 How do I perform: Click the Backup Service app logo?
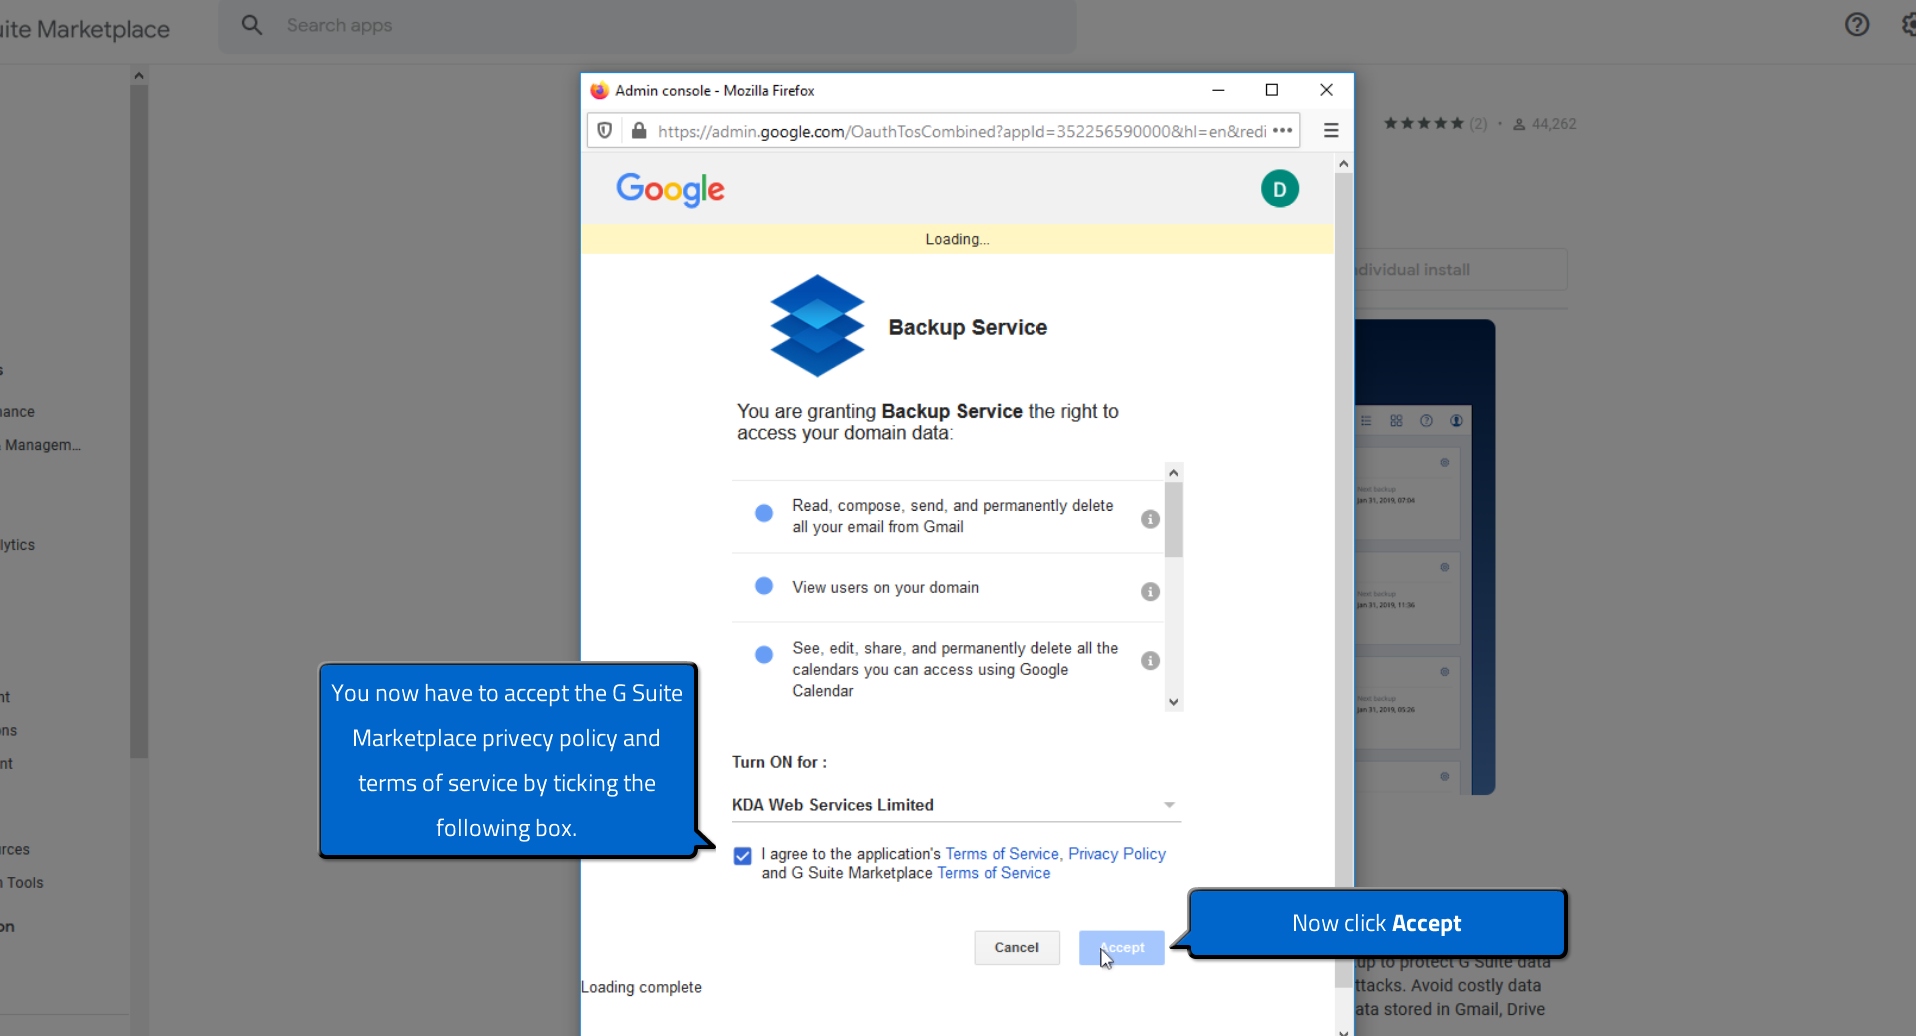(x=817, y=326)
